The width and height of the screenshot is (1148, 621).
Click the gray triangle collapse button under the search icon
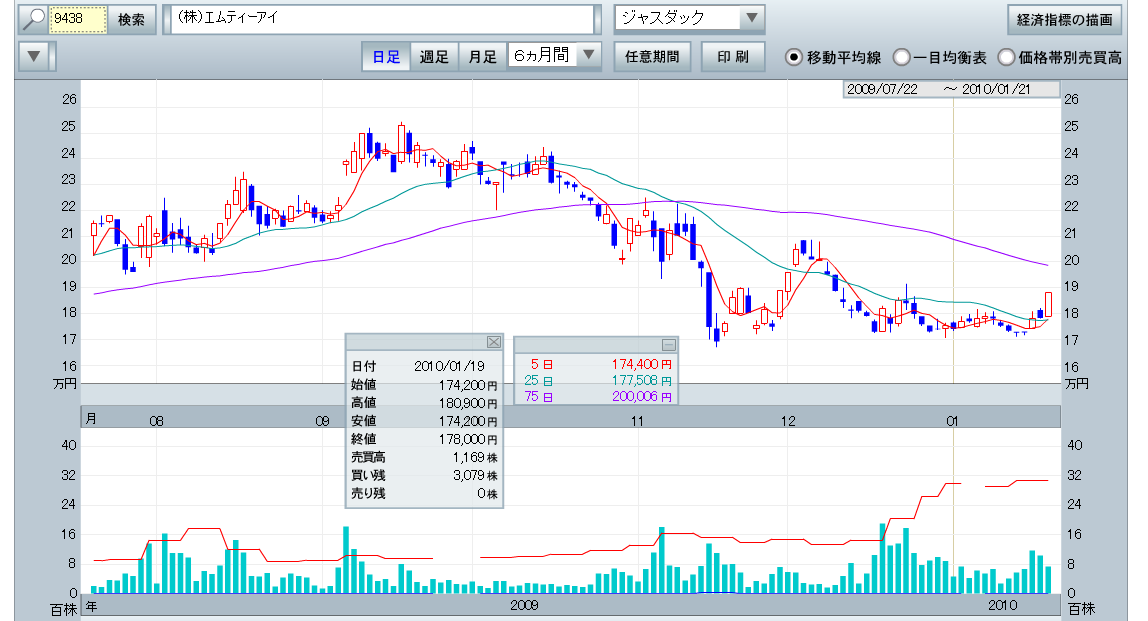click(x=35, y=57)
